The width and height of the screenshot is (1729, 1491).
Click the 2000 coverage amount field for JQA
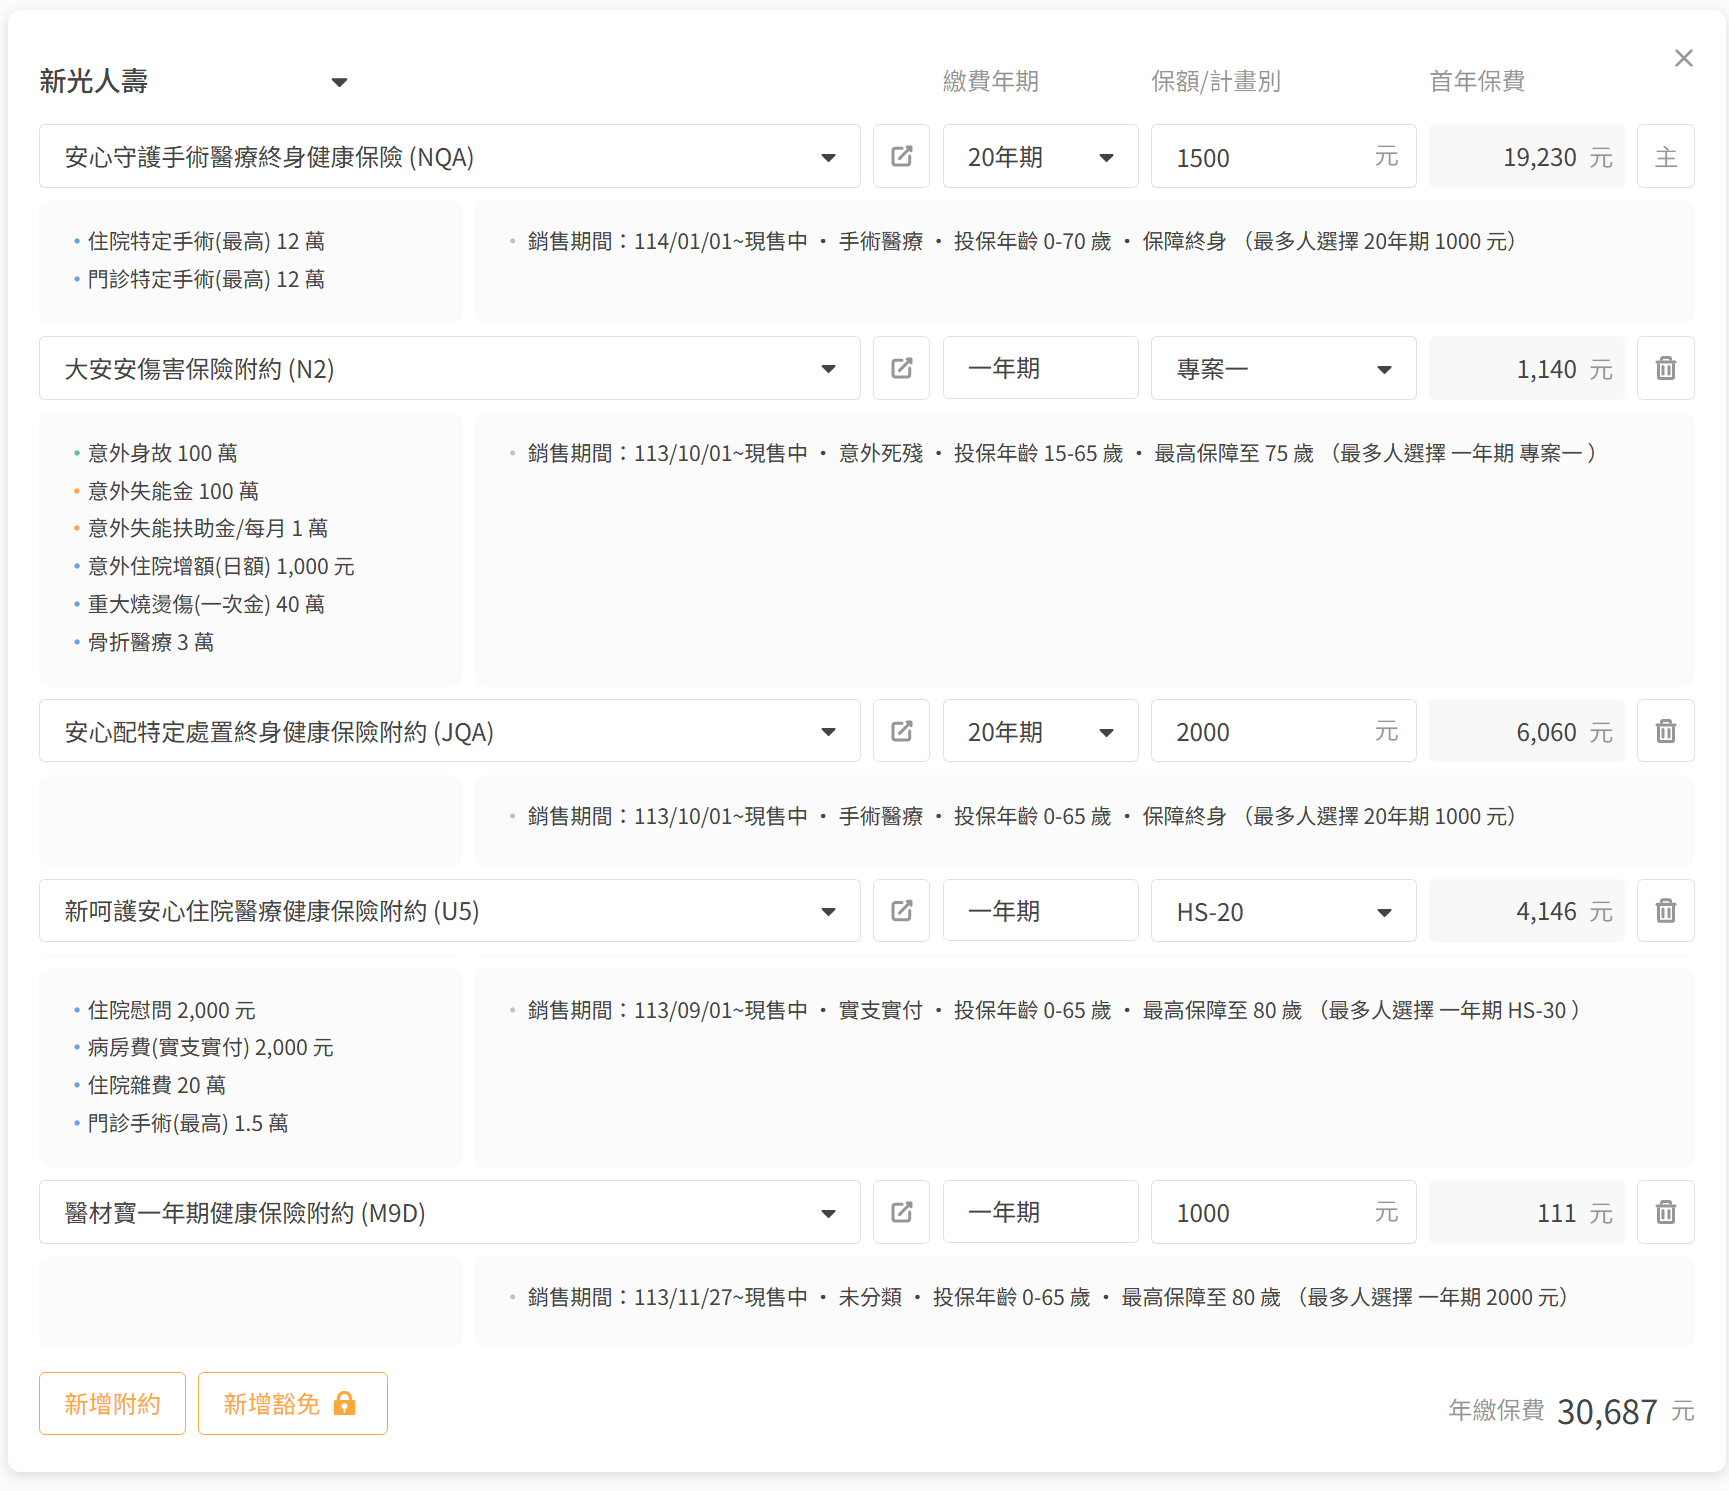tap(1265, 732)
